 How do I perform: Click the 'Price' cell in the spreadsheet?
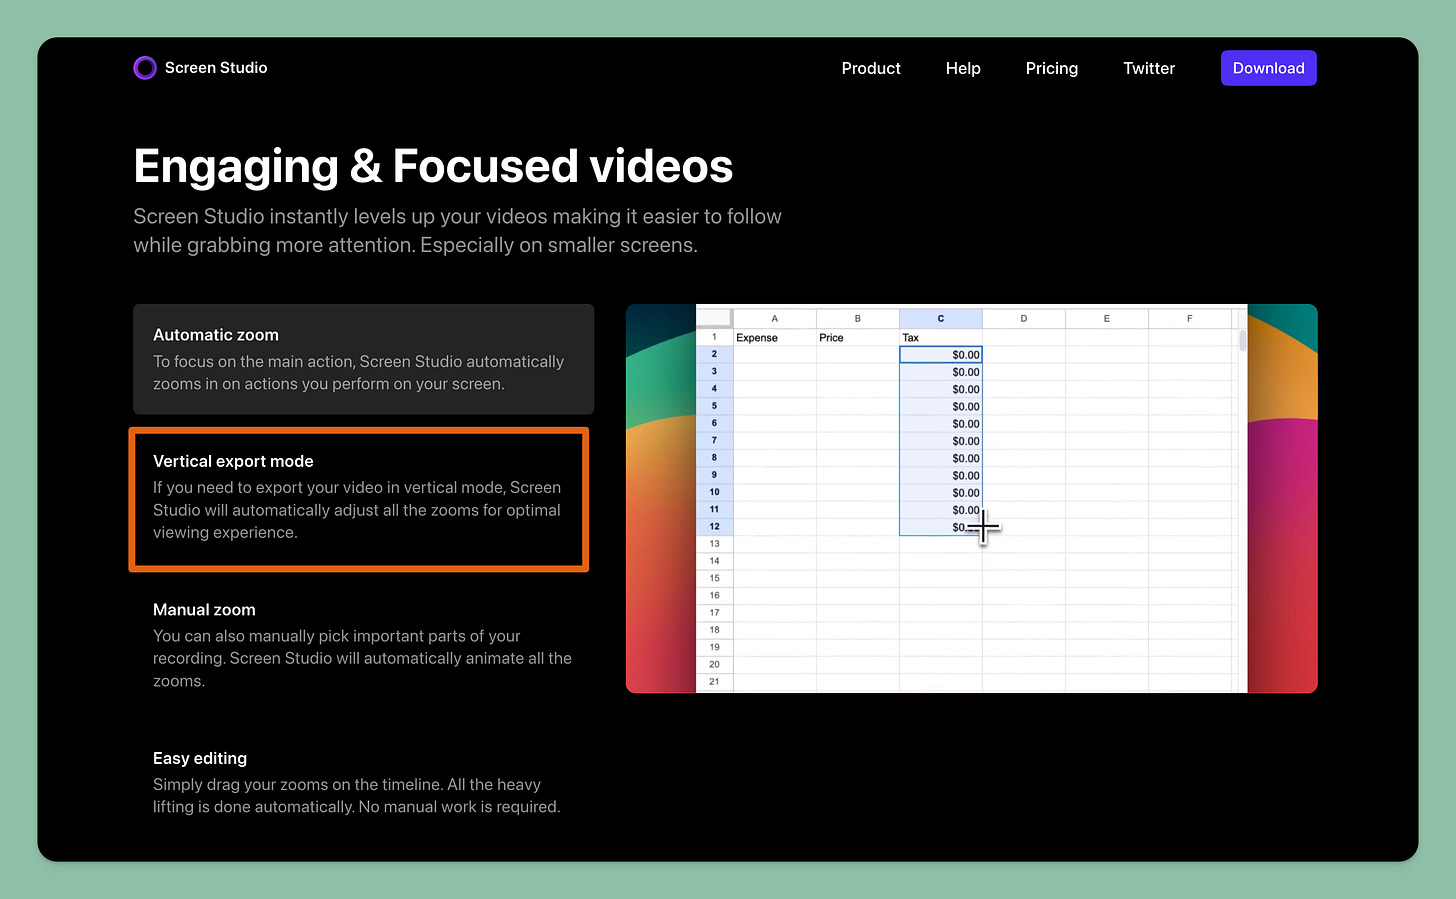pyautogui.click(x=857, y=338)
